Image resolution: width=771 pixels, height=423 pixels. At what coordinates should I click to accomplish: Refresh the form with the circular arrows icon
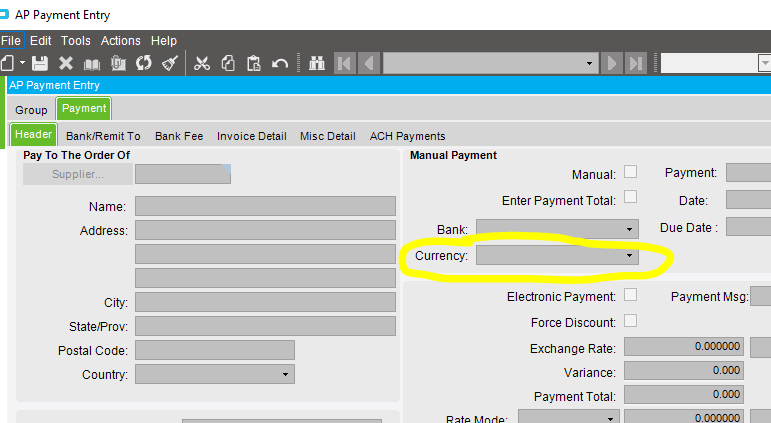pos(144,63)
